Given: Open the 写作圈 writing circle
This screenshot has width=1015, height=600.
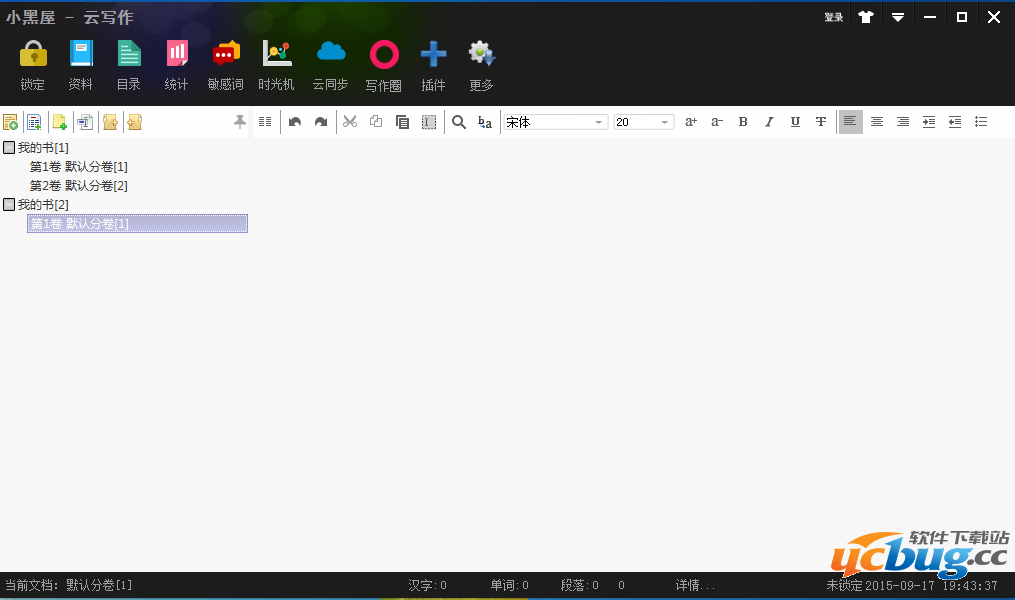Looking at the screenshot, I should [383, 55].
